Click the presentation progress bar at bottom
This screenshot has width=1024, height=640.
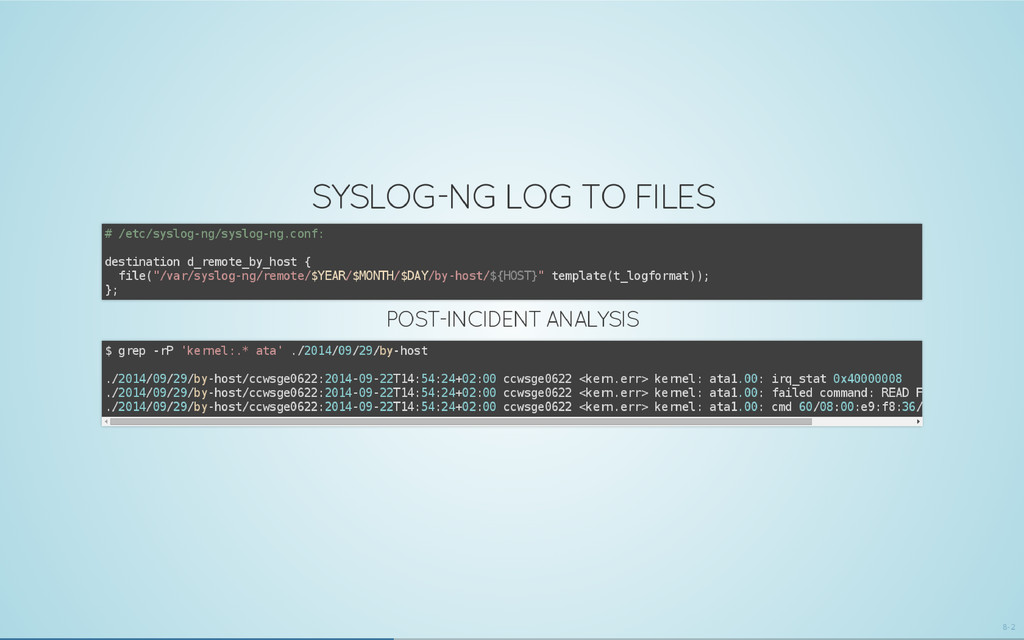click(512, 638)
